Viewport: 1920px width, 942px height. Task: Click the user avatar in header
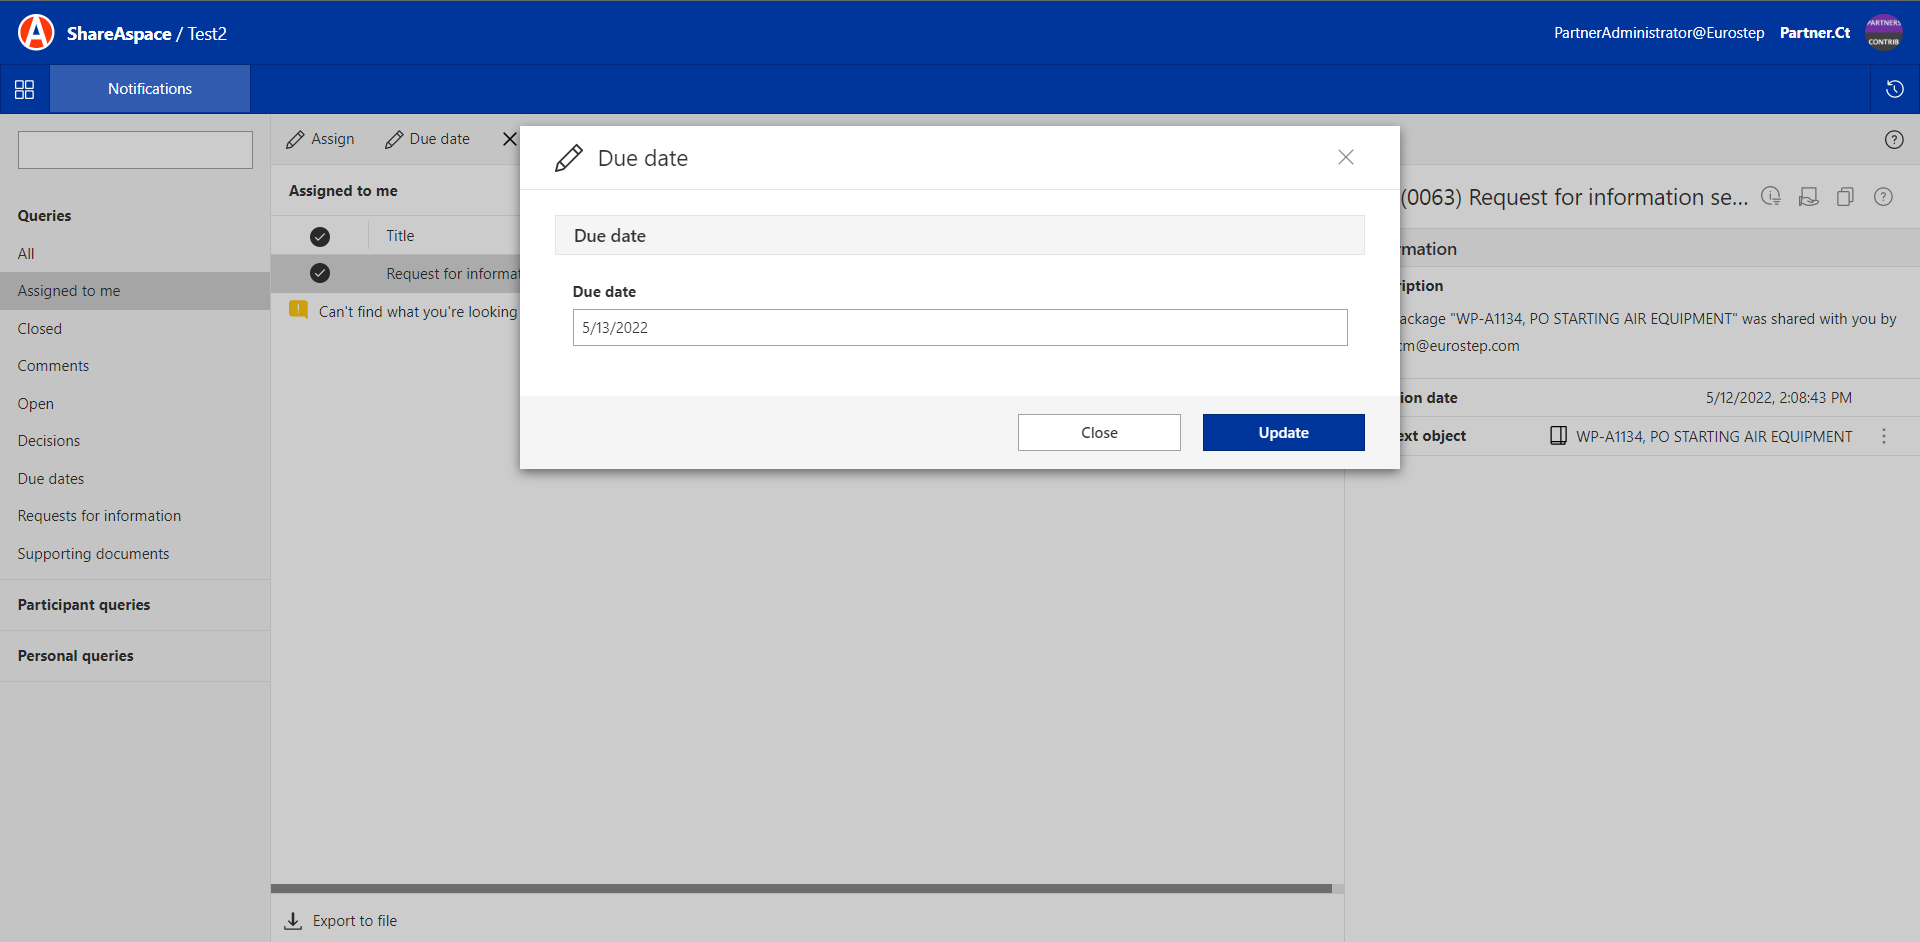pyautogui.click(x=1883, y=33)
